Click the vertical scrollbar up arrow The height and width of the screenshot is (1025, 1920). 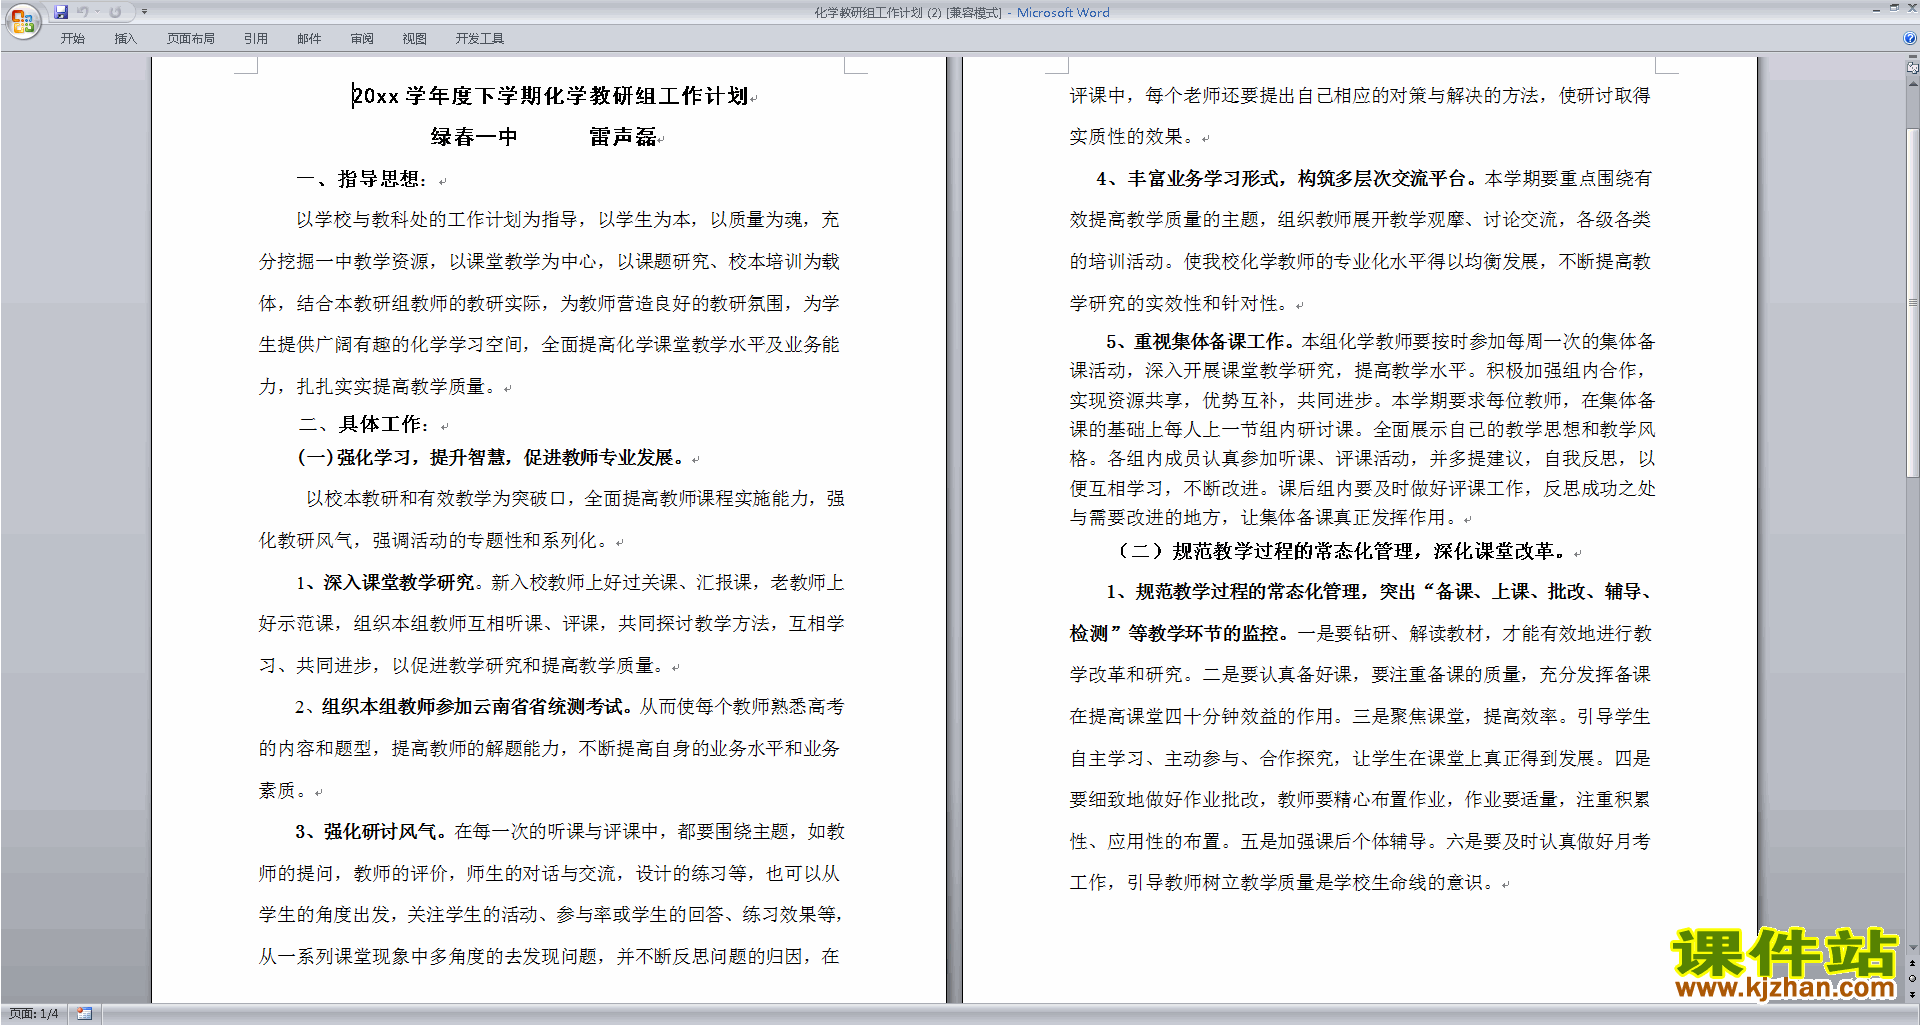coord(1912,82)
